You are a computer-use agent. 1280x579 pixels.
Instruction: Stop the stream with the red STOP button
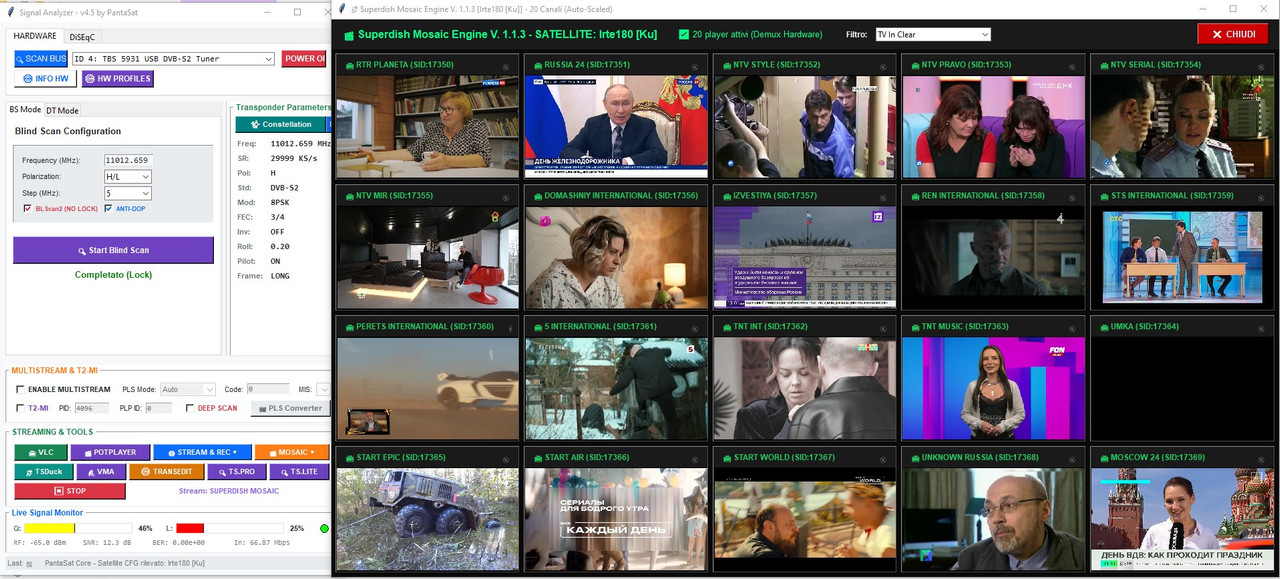(x=70, y=491)
